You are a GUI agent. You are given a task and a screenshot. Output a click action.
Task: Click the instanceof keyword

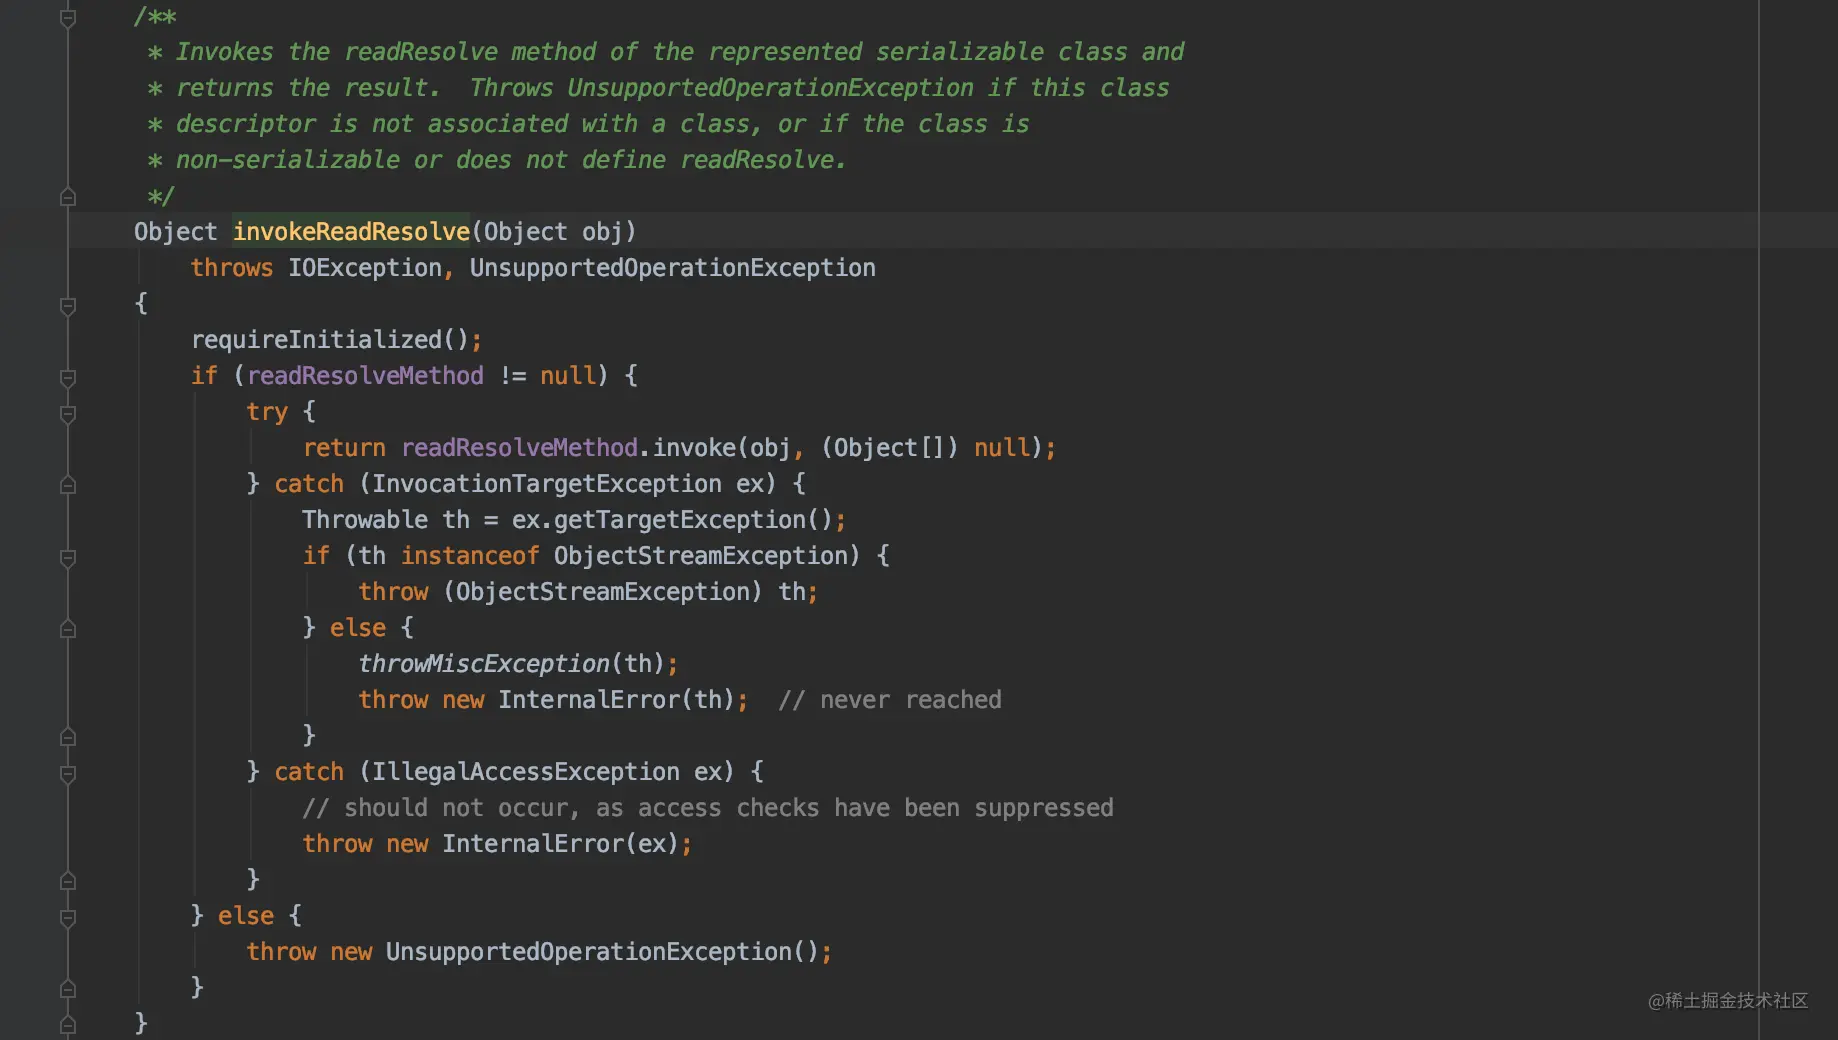coord(470,556)
